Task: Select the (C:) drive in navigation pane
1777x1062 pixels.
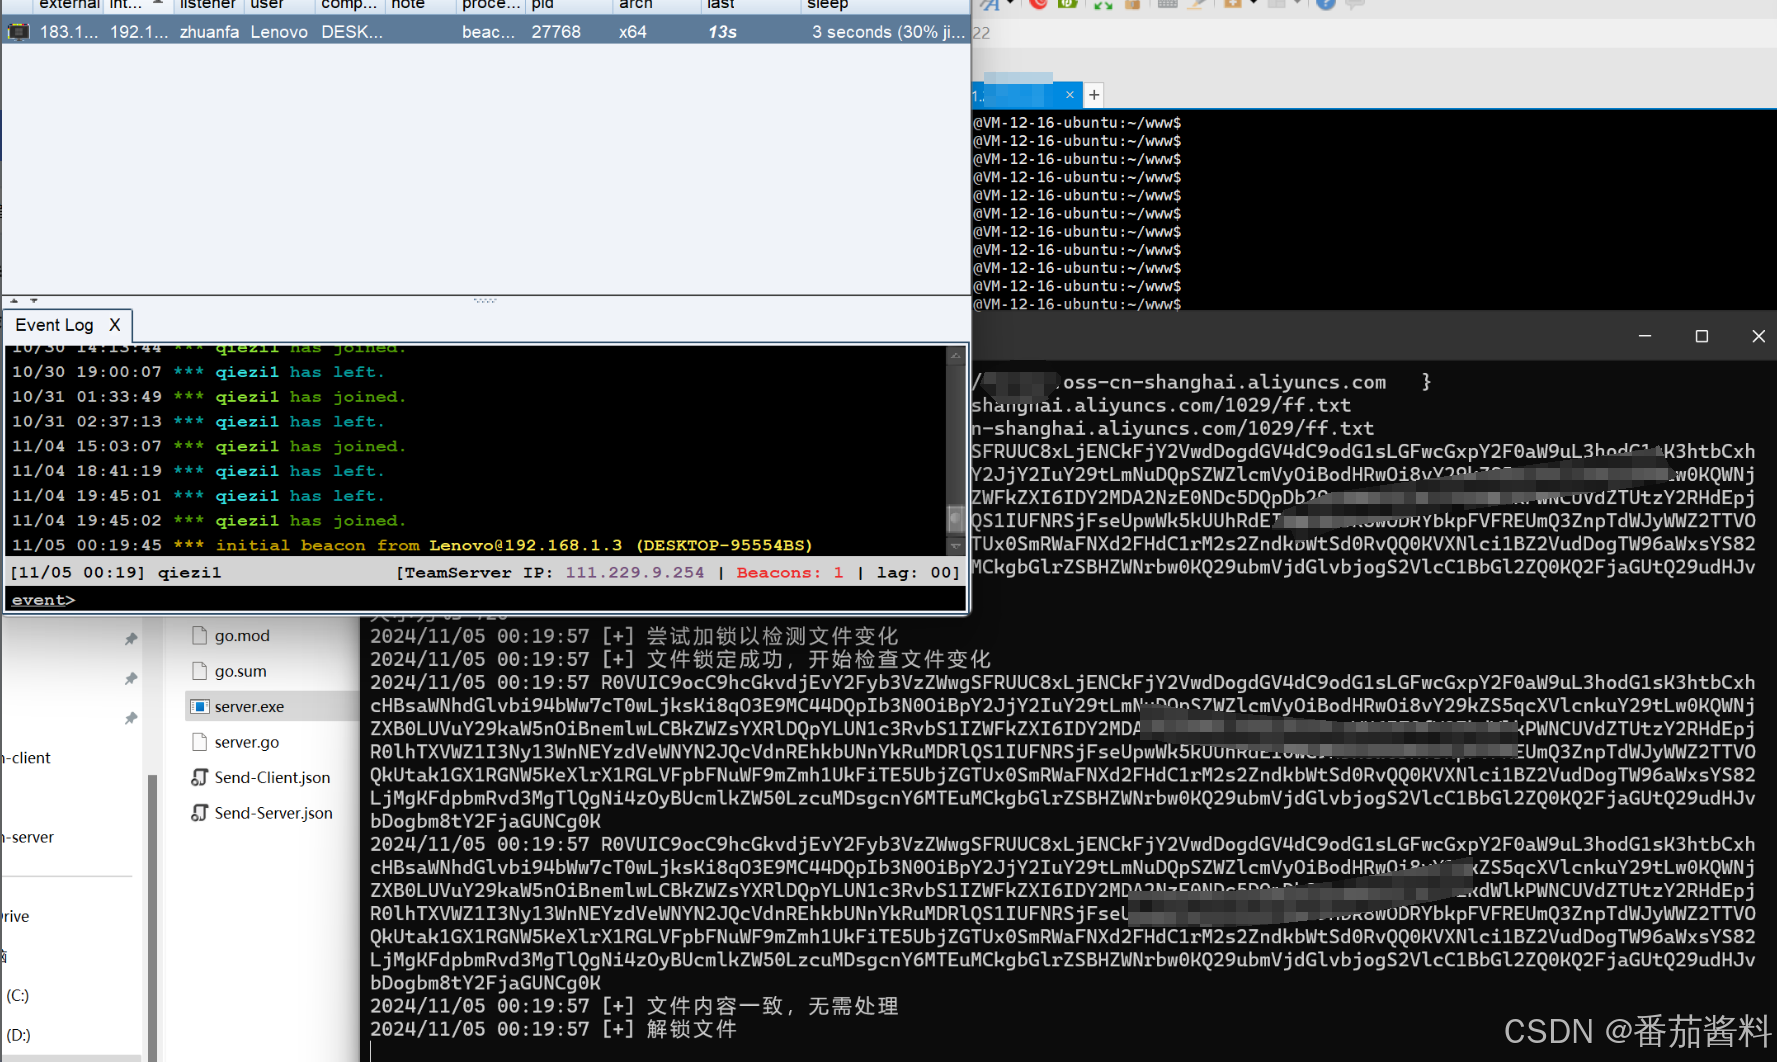Action: pyautogui.click(x=18, y=995)
